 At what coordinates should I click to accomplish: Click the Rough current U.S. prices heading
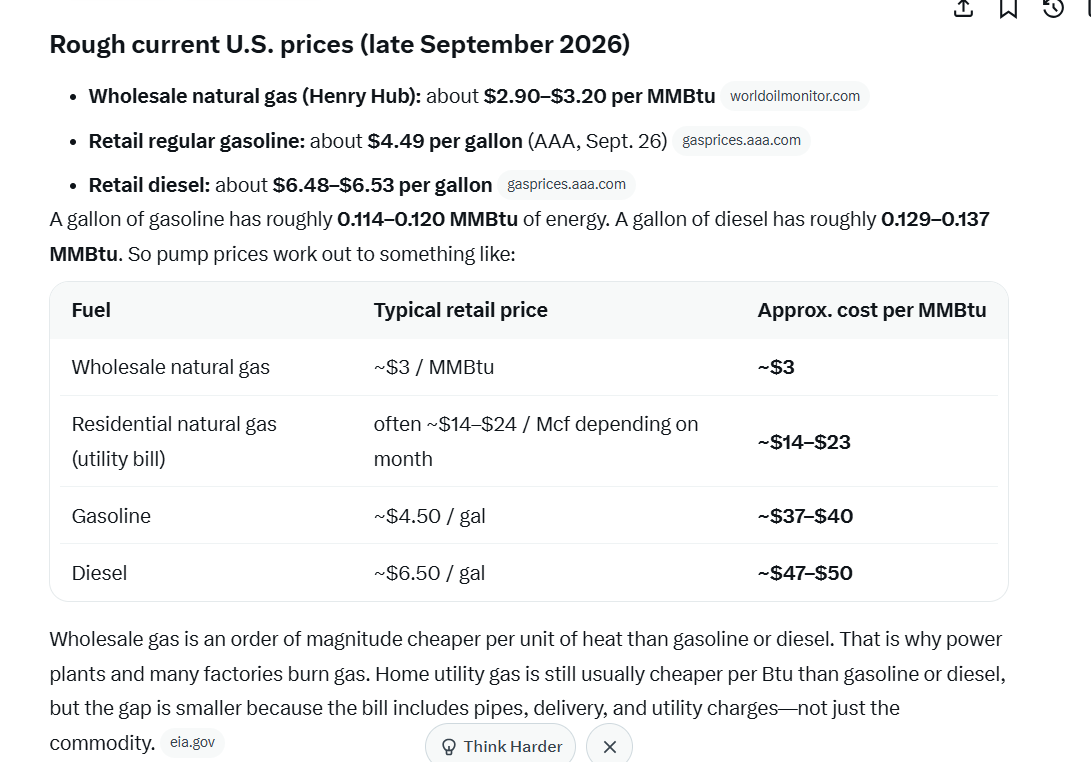pyautogui.click(x=340, y=45)
